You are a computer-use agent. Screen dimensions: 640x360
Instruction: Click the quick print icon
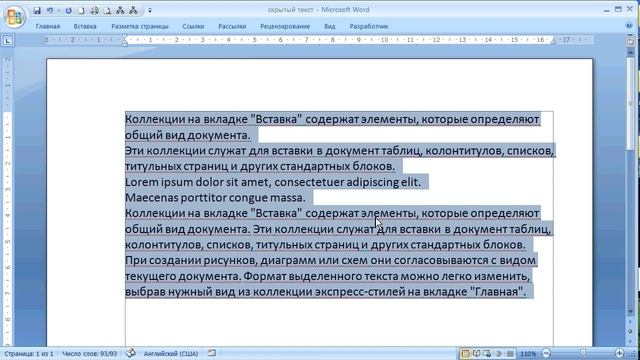tap(94, 11)
